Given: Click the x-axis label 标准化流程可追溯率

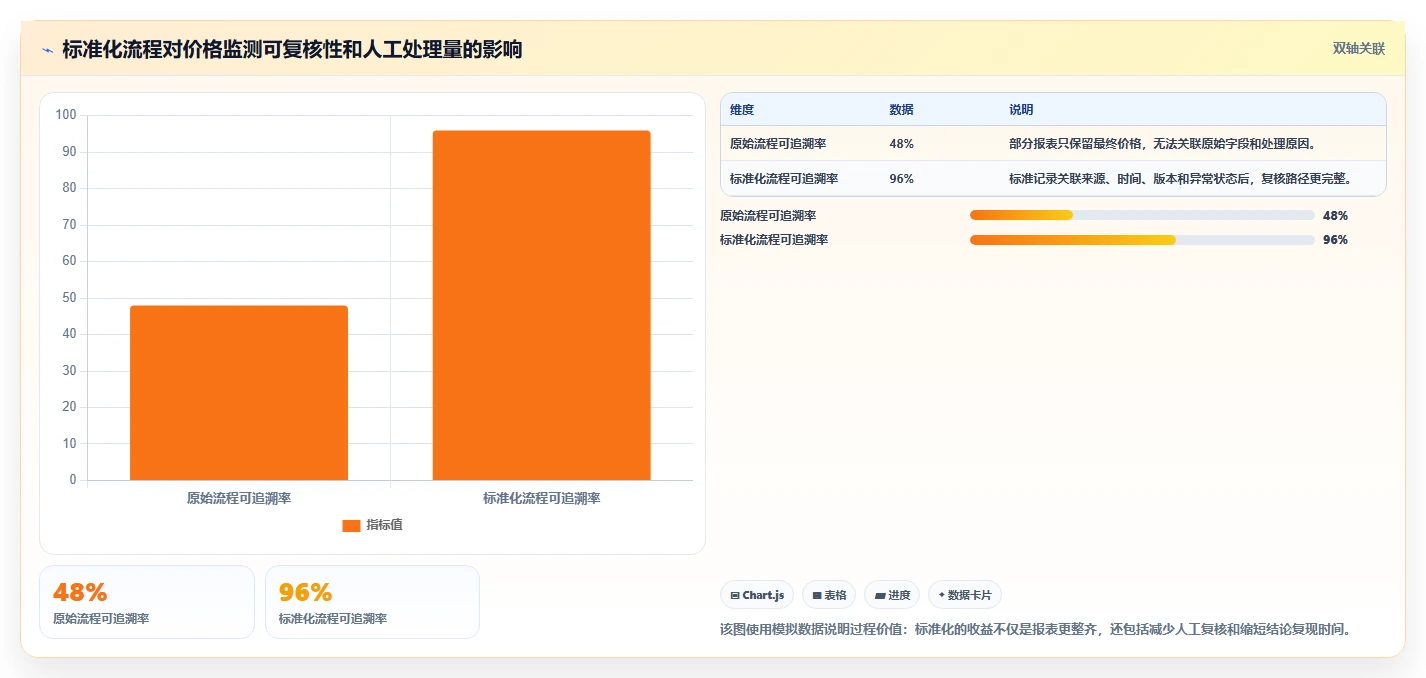Looking at the screenshot, I should point(541,498).
